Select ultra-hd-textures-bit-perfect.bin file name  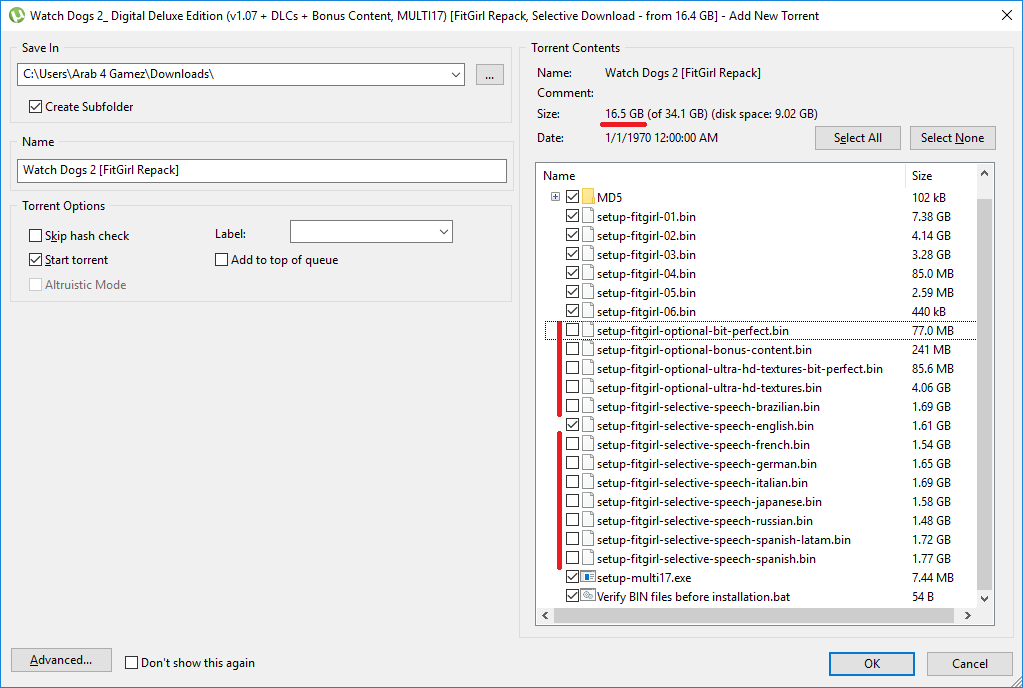point(739,368)
